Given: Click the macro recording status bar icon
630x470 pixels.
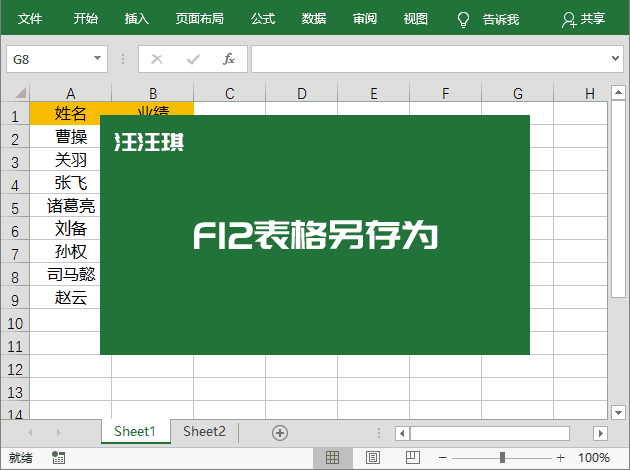Looking at the screenshot, I should tap(59, 458).
